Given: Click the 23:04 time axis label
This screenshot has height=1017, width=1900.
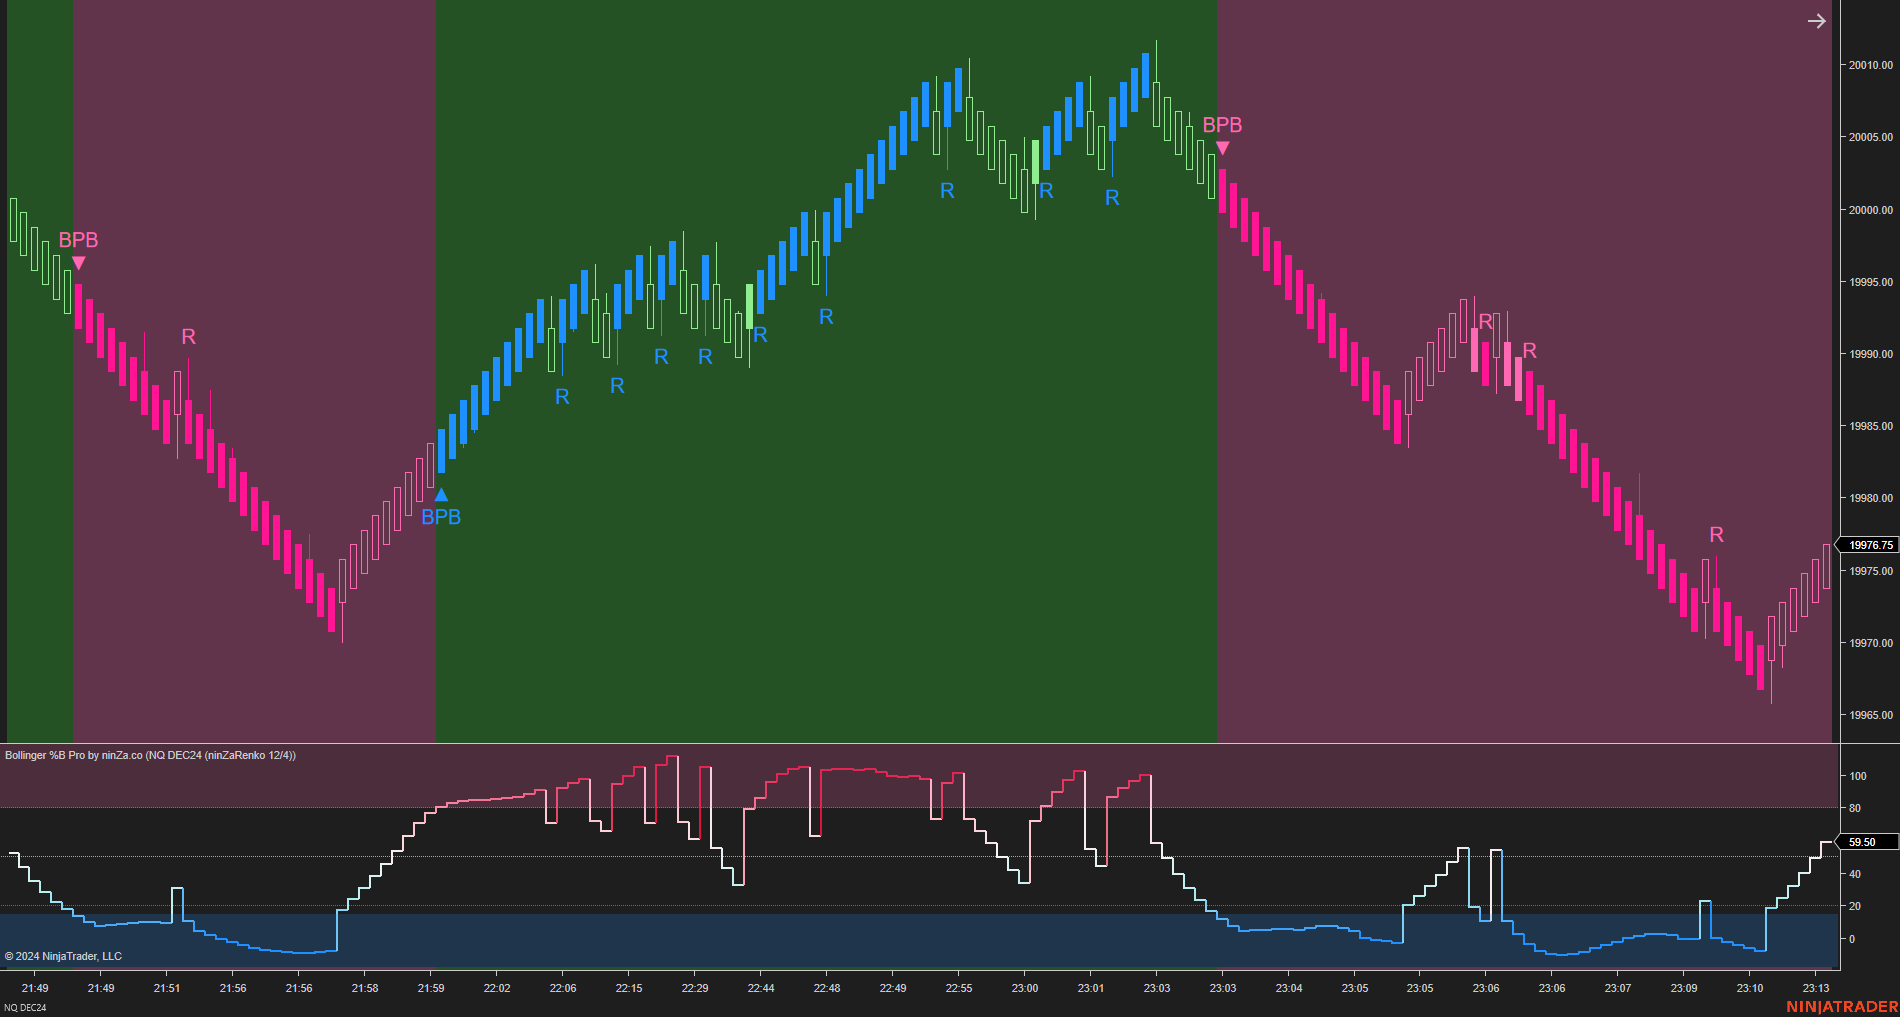Looking at the screenshot, I should 1289,988.
